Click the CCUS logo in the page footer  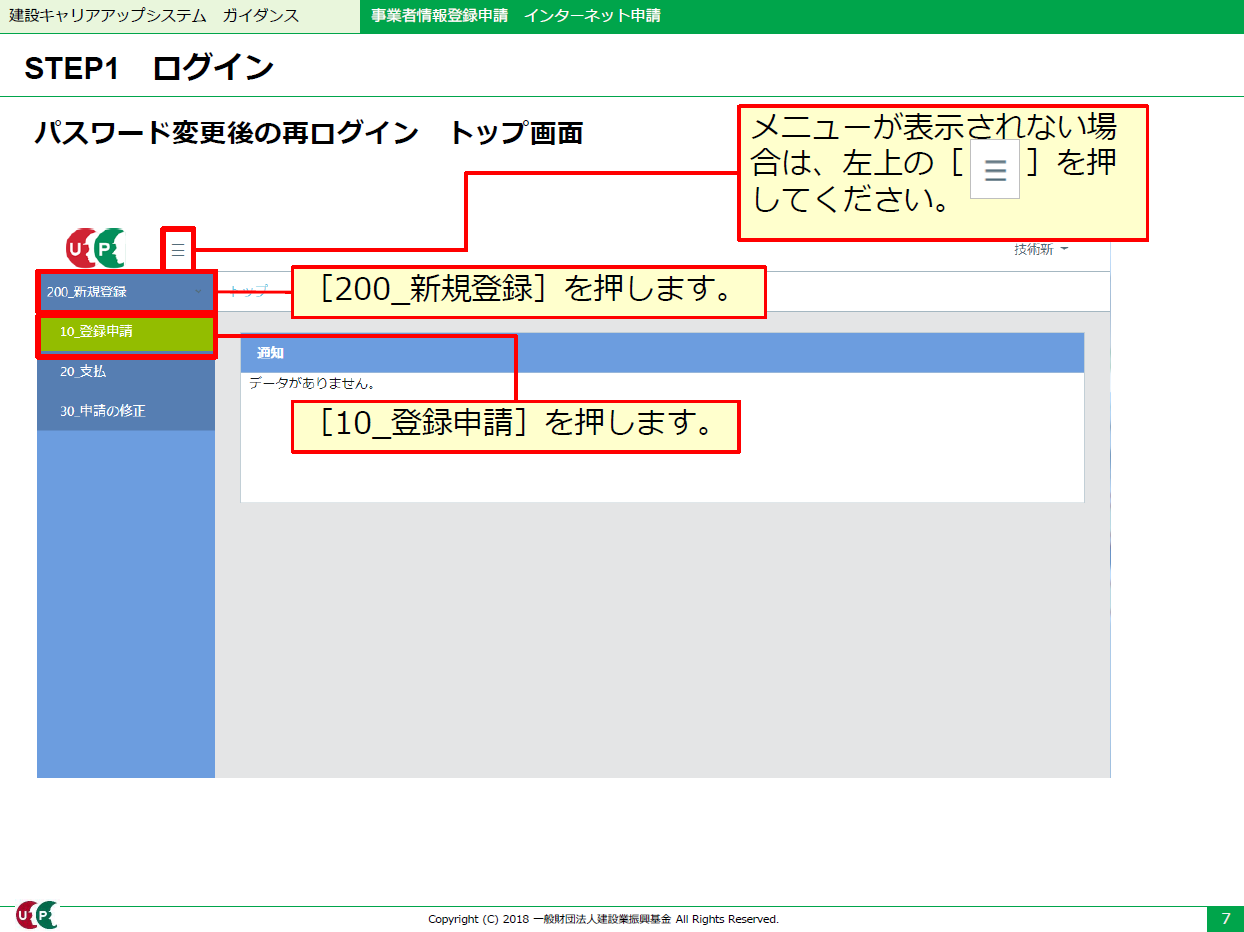click(x=37, y=914)
